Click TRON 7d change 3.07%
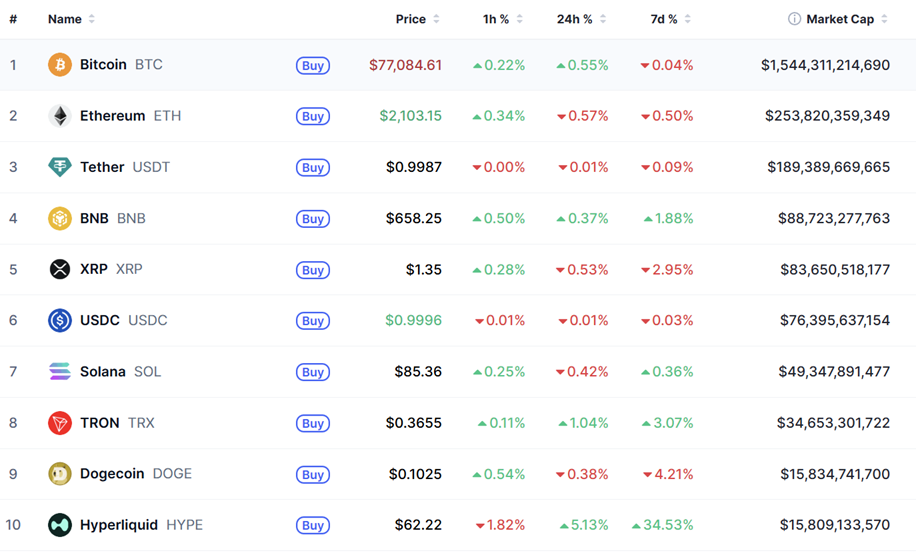 [x=668, y=423]
